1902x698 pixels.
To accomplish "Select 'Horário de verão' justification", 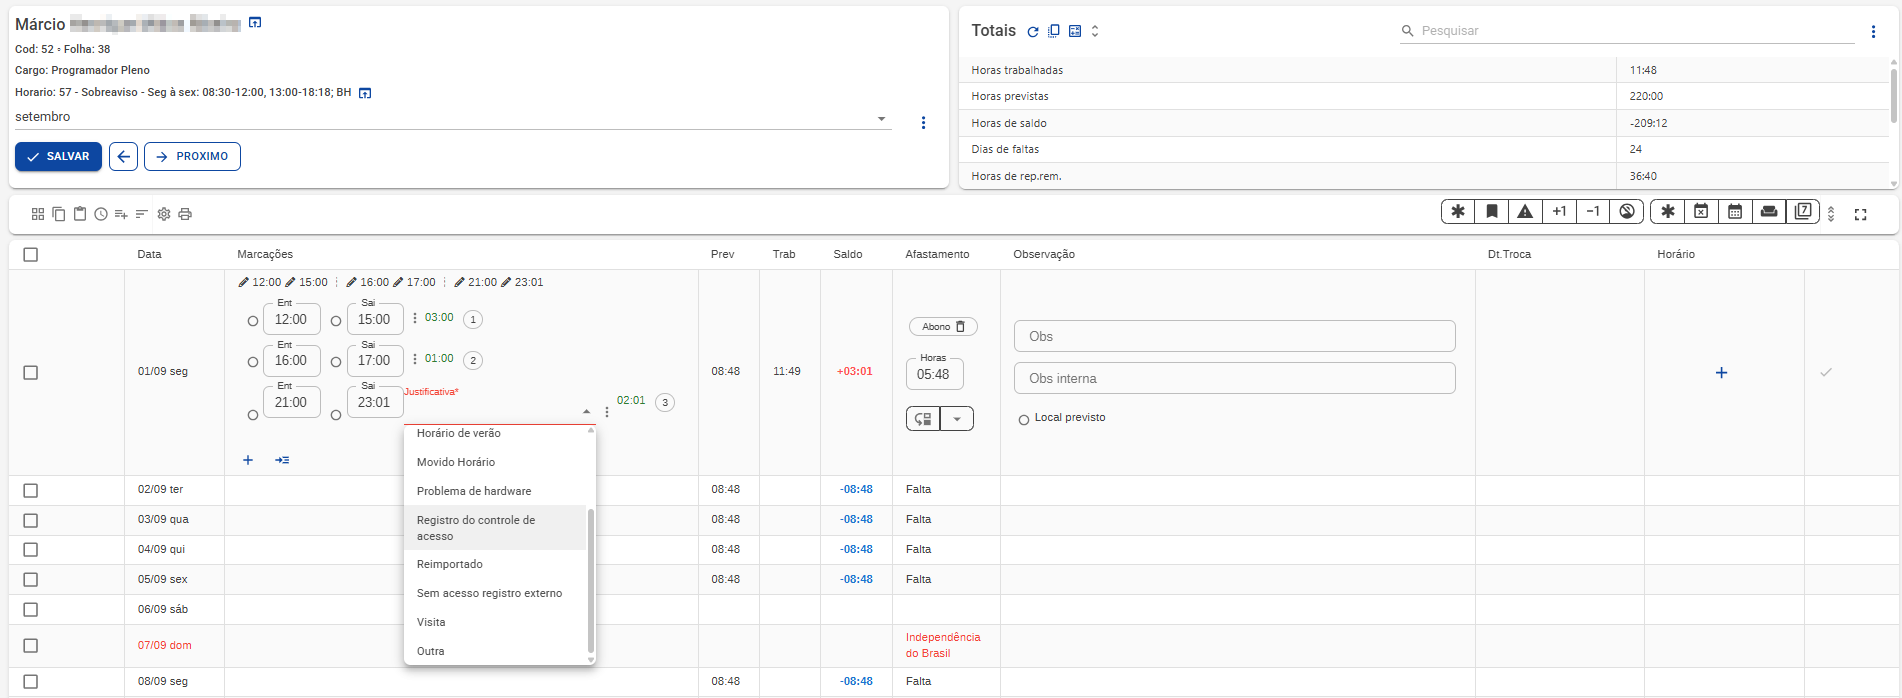I will point(495,433).
